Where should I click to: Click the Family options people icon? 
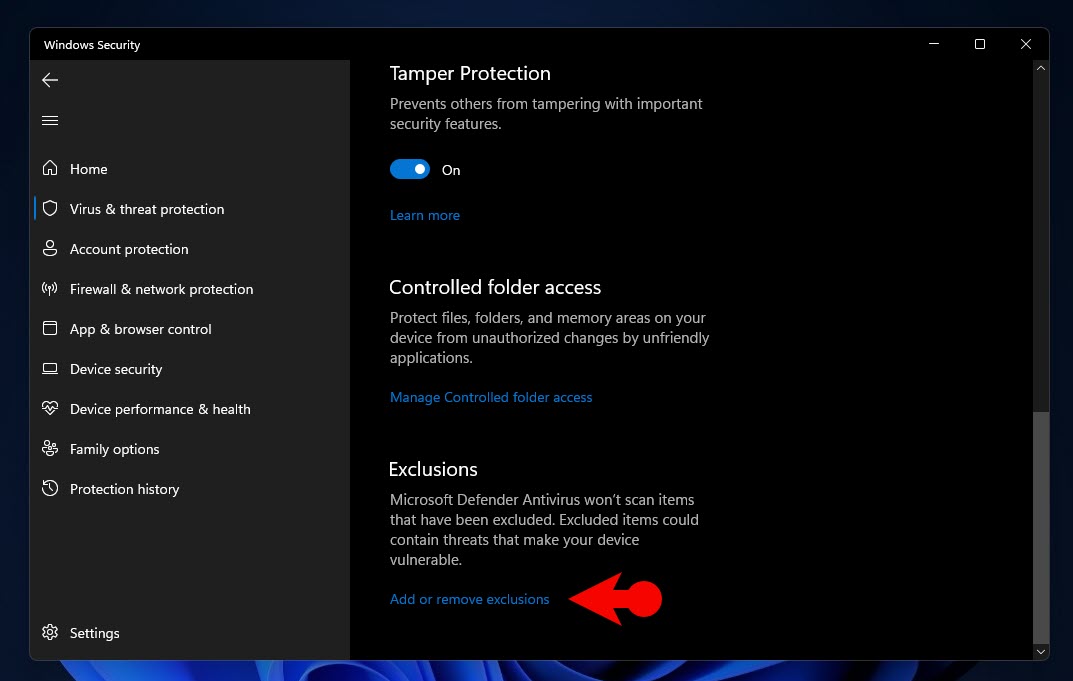point(50,448)
